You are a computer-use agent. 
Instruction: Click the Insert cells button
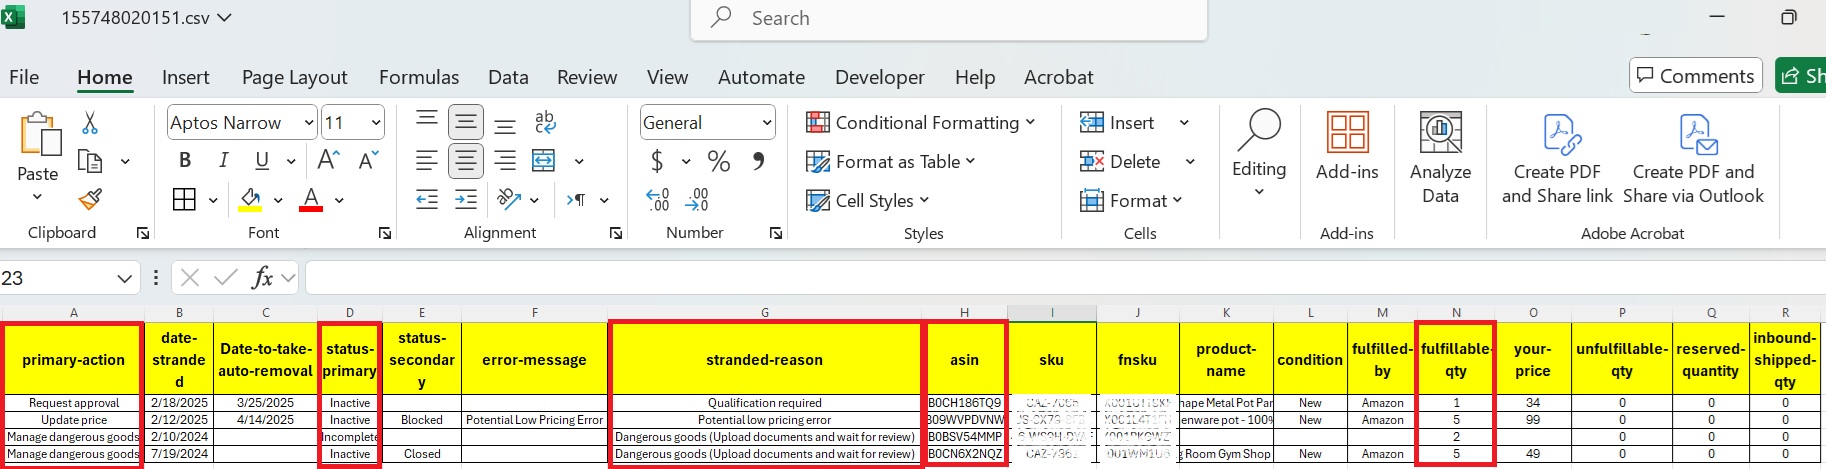coord(1117,122)
